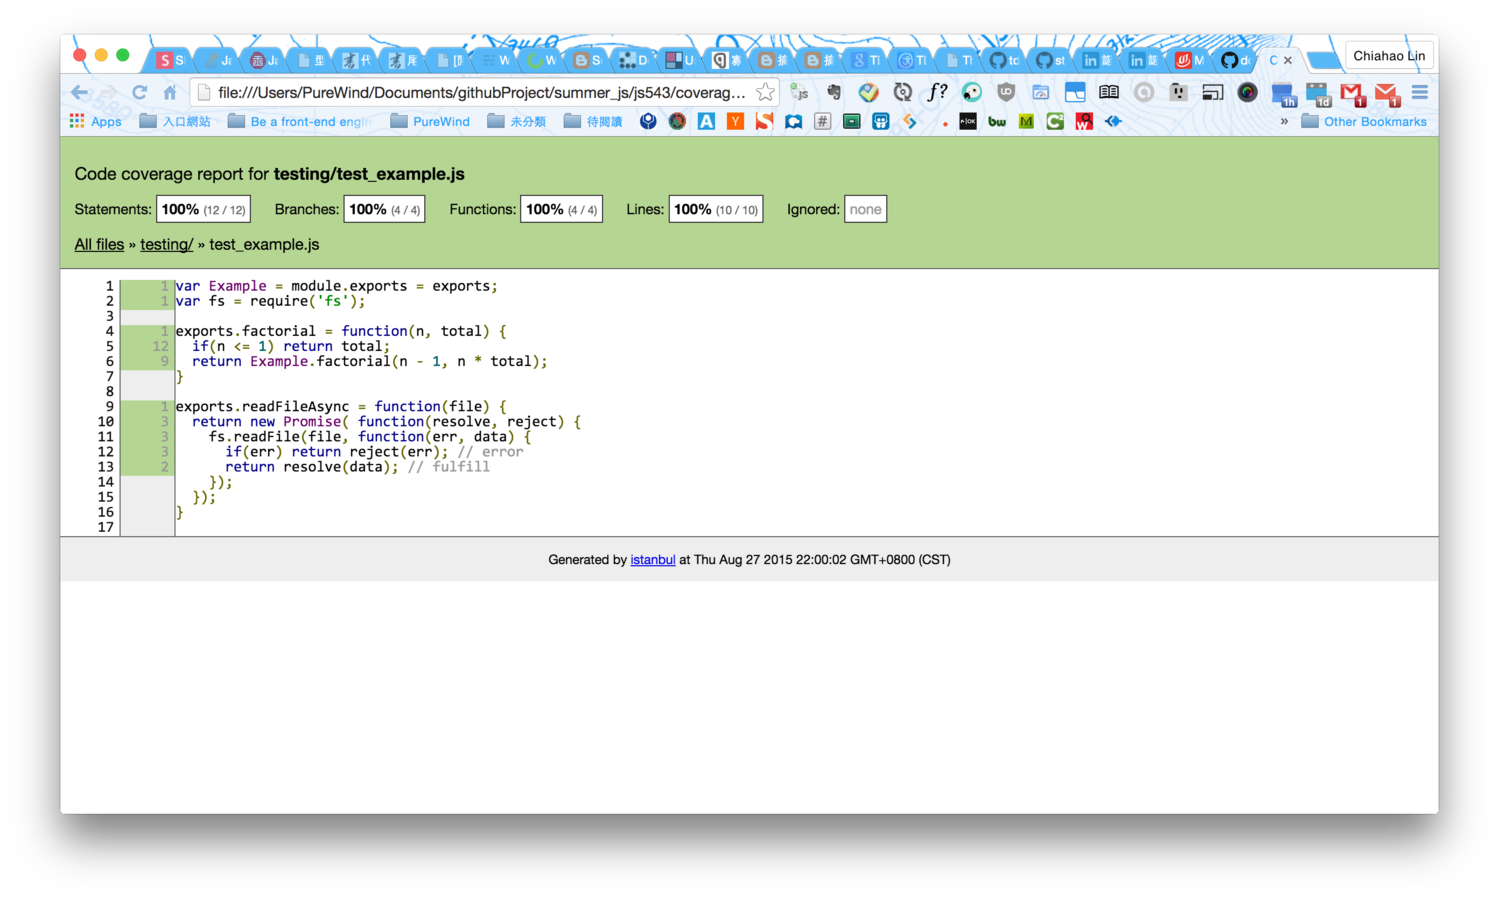Open the 'bw' bookmark icon
Viewport: 1499px width, 900px height.
997,122
